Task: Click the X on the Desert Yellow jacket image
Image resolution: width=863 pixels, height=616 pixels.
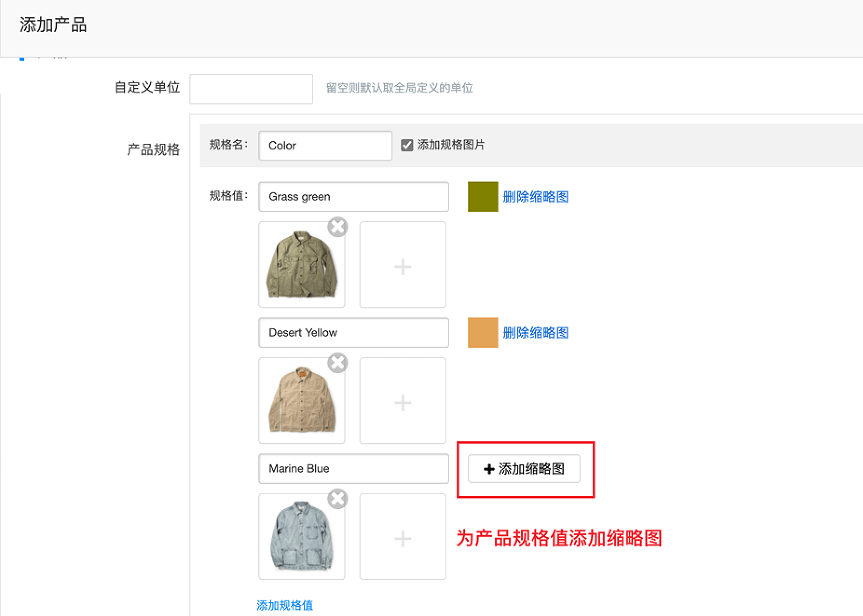Action: point(337,363)
